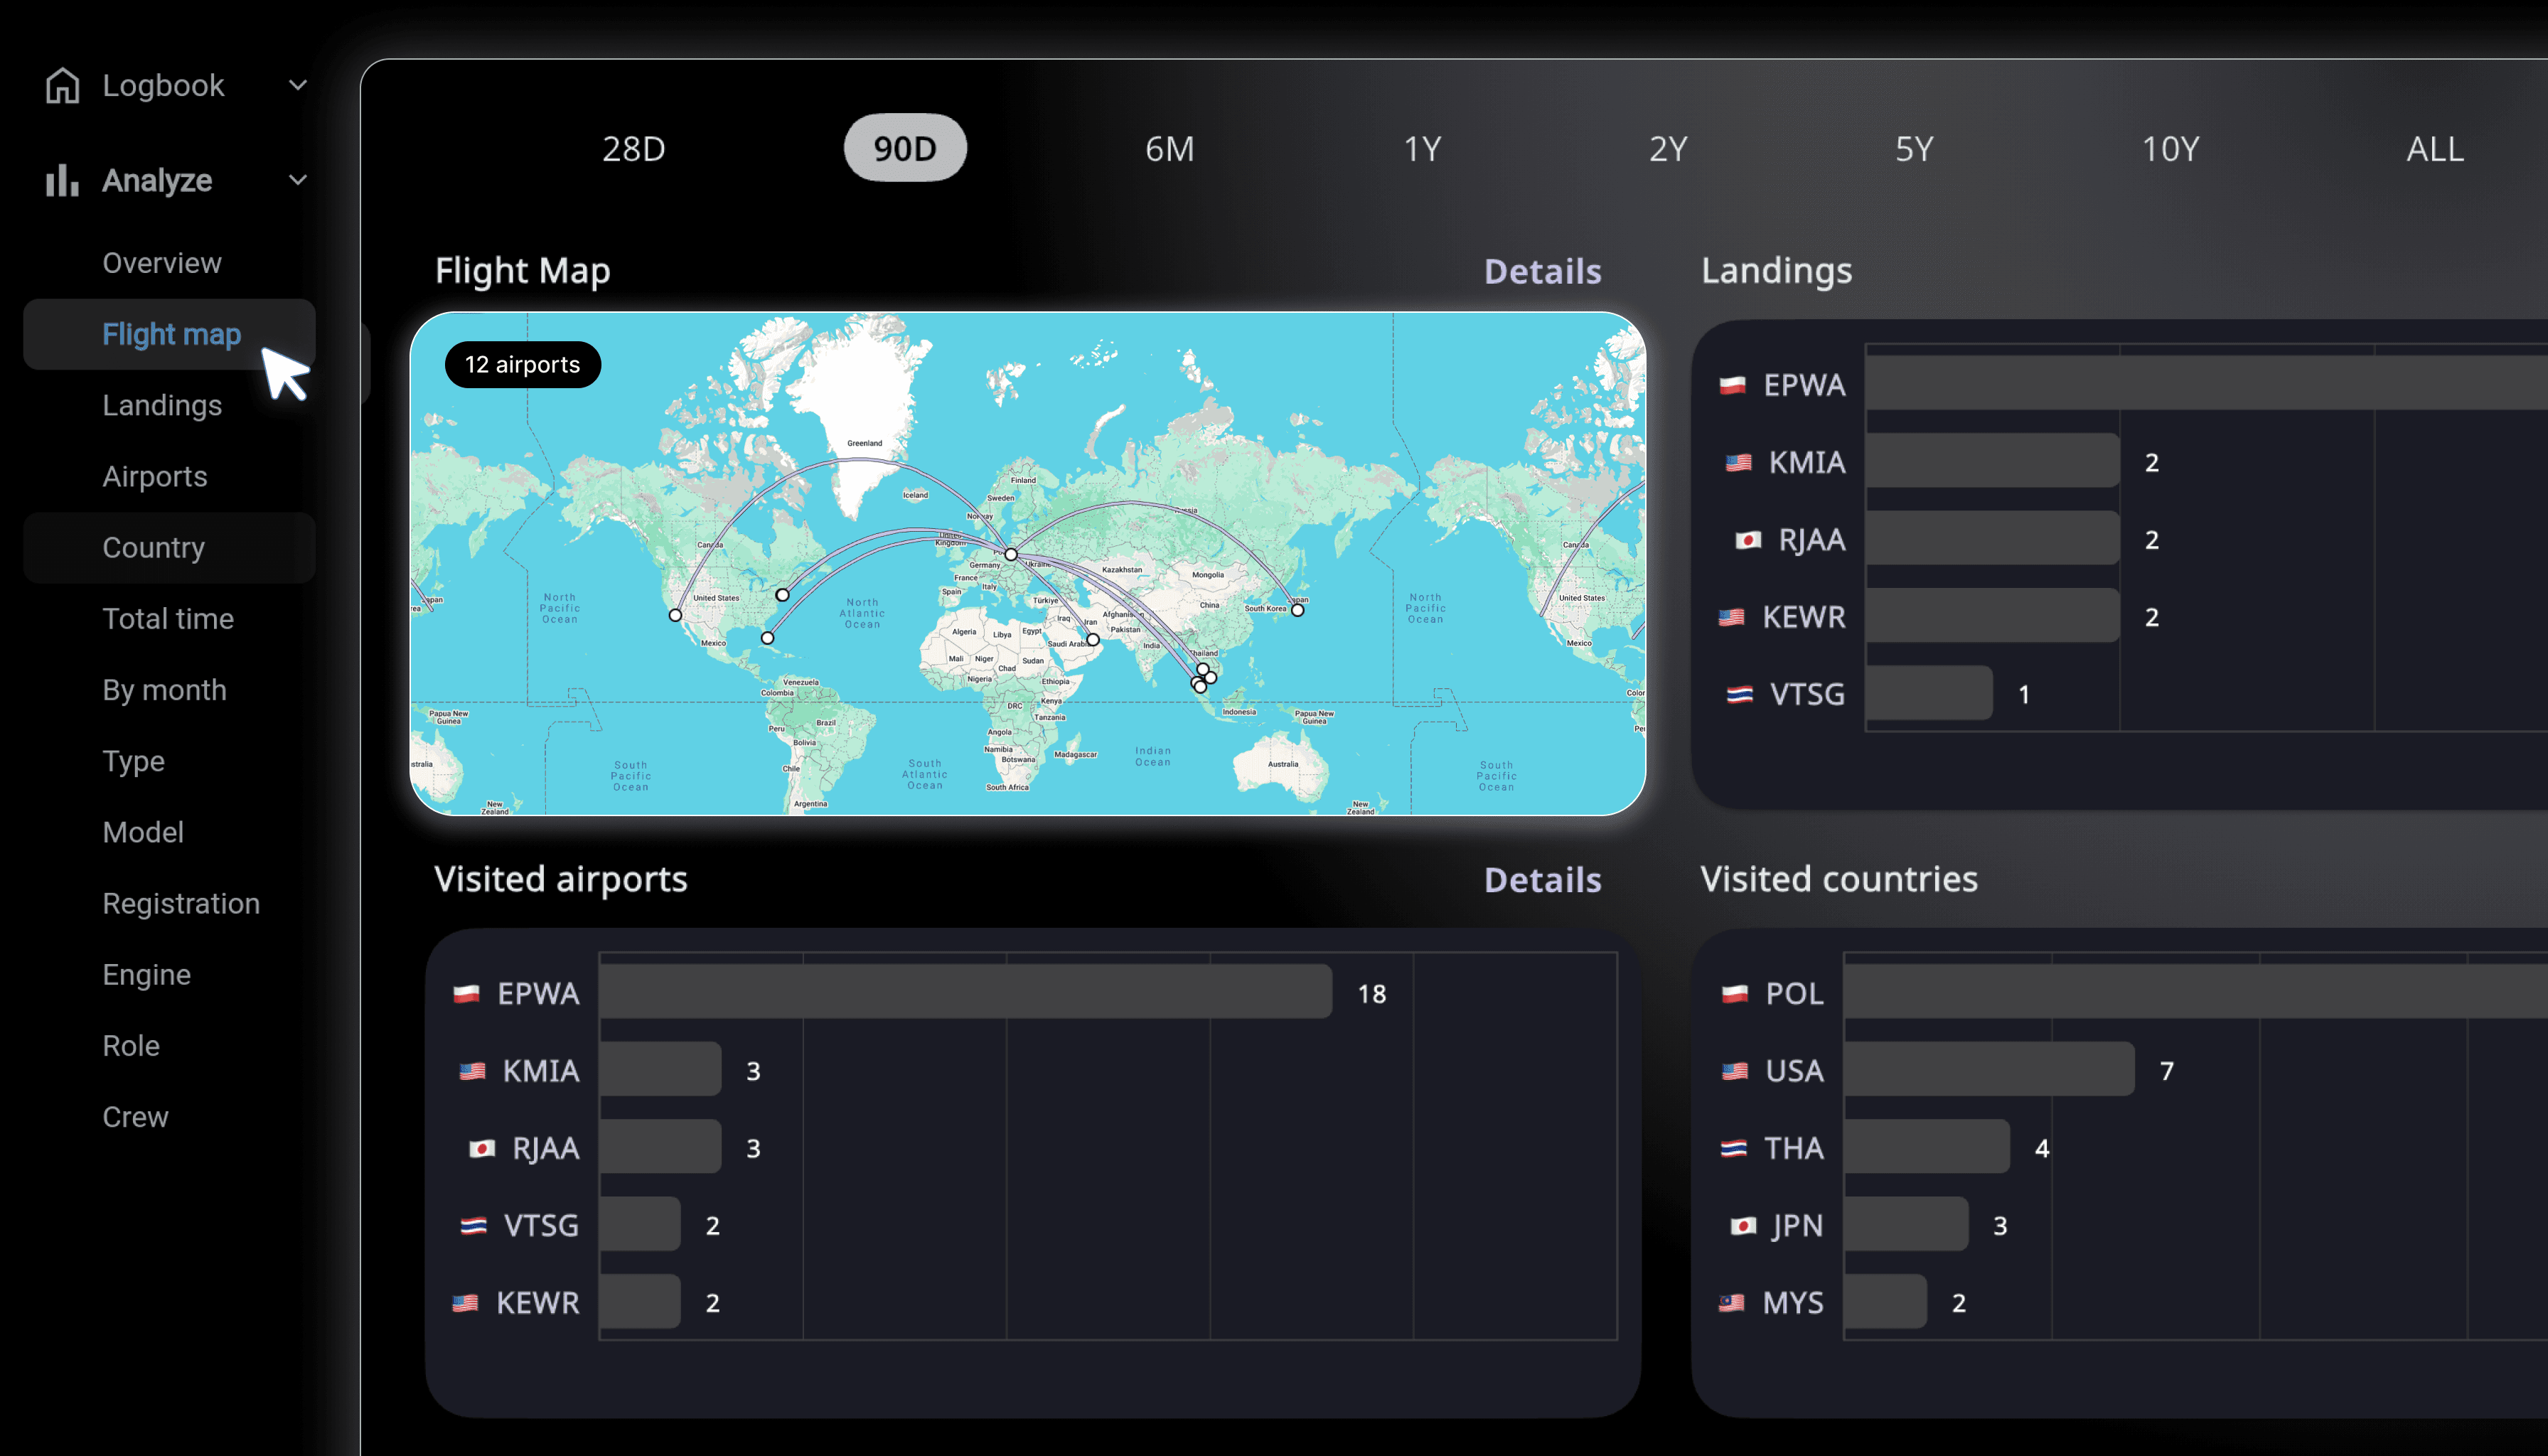Screen dimensions: 2548x1456
Task: Click the Malaysia flag next to MYS
Action: (x=1731, y=1303)
